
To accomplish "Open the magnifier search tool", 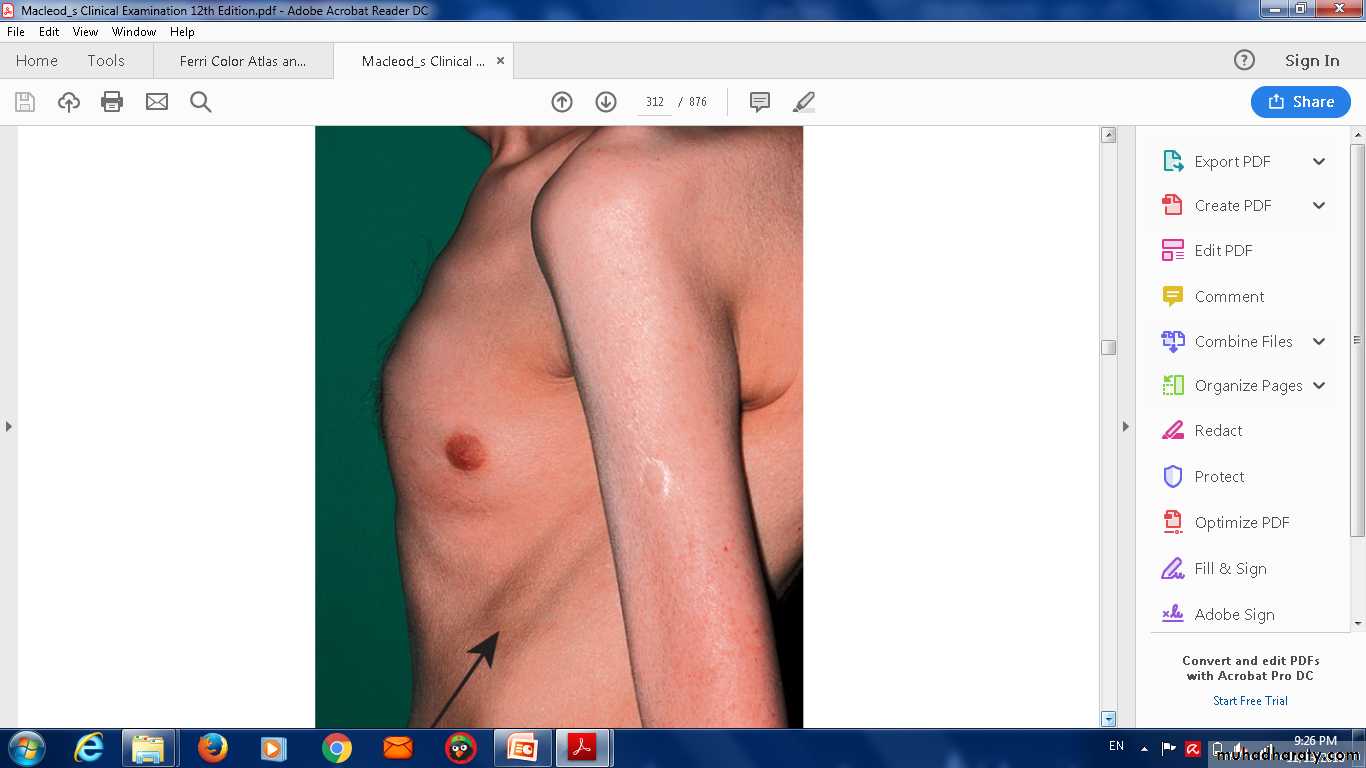I will point(201,102).
